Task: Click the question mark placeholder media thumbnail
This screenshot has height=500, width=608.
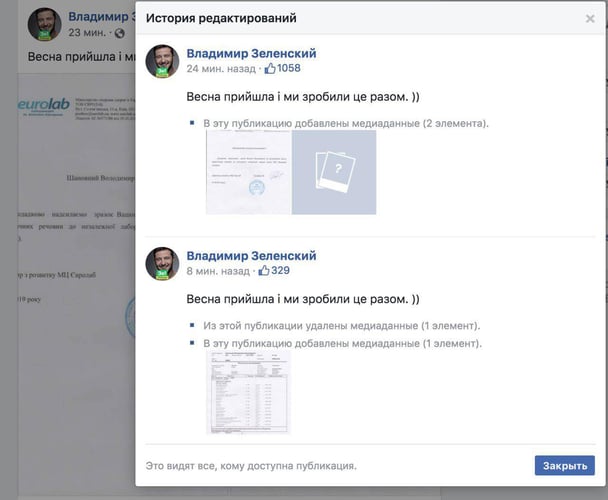Action: [x=334, y=172]
